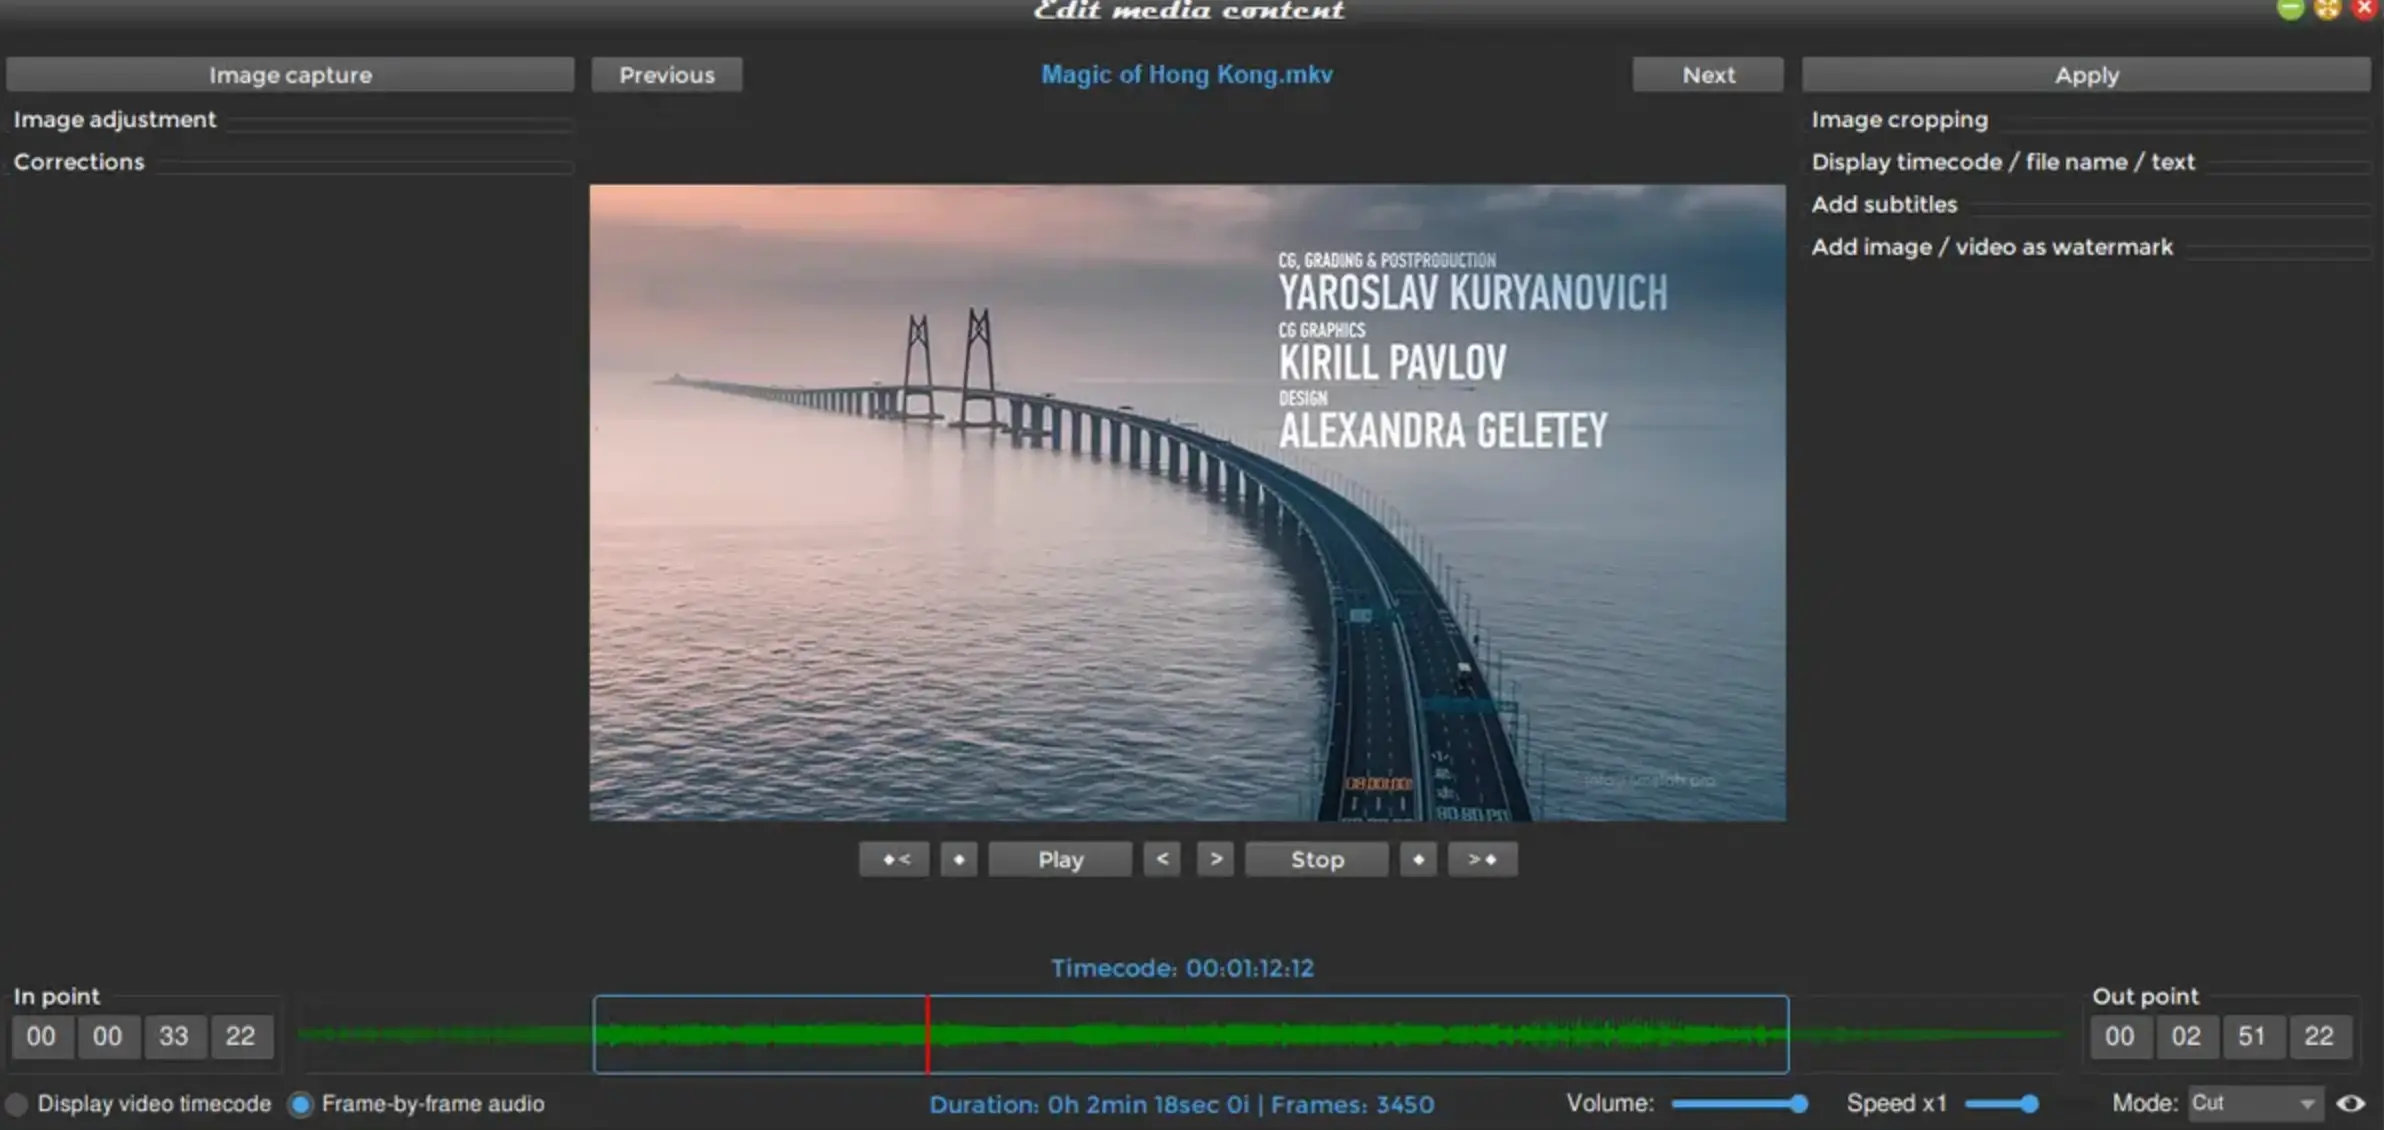The height and width of the screenshot is (1130, 2384).
Task: Click the diamond marker button right of Stop
Action: 1418,859
